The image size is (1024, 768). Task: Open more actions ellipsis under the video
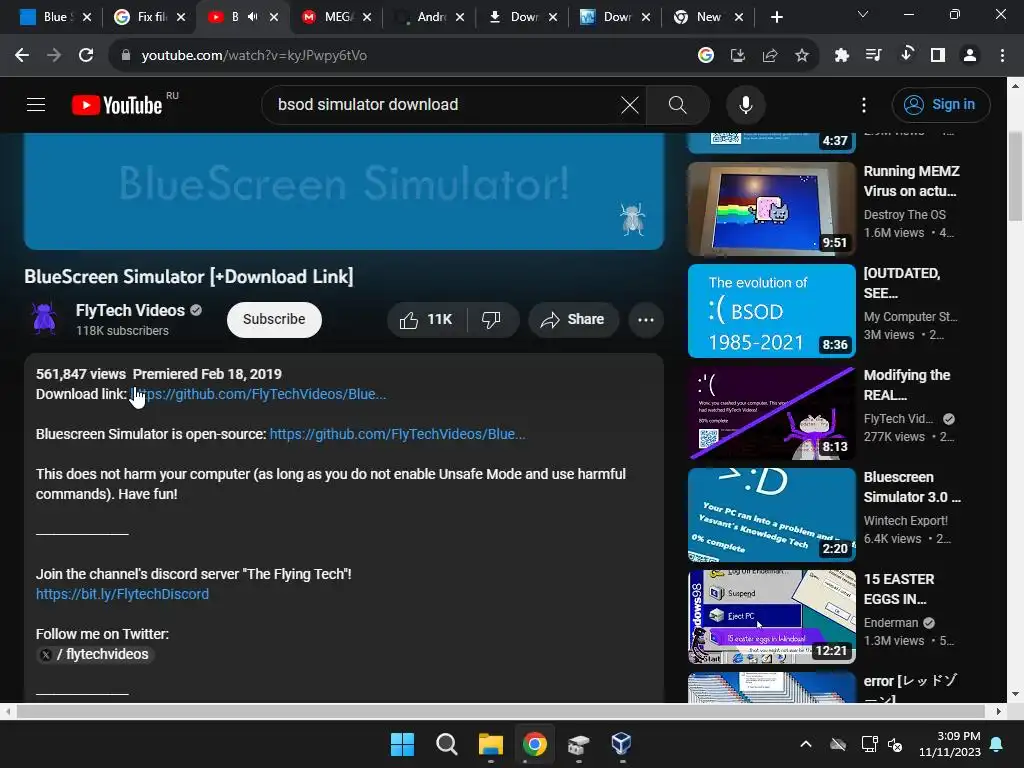(x=645, y=319)
